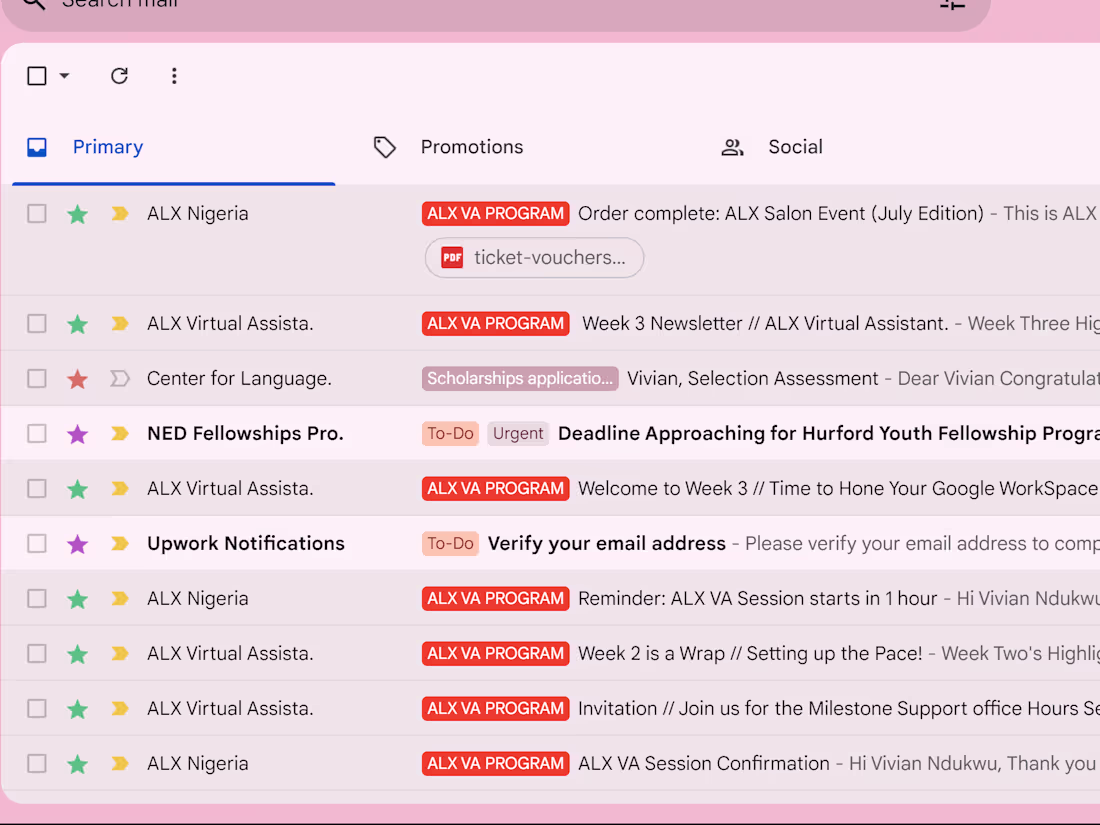Click the Promotions tab price-tag icon

tap(385, 146)
